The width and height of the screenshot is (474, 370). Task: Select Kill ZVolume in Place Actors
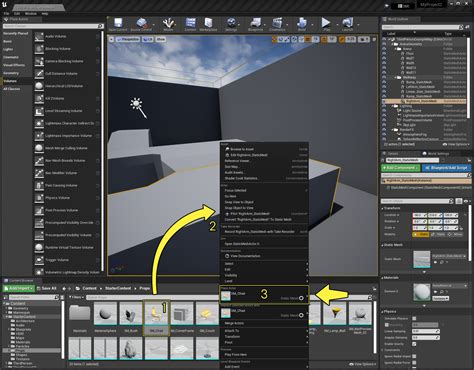point(67,98)
